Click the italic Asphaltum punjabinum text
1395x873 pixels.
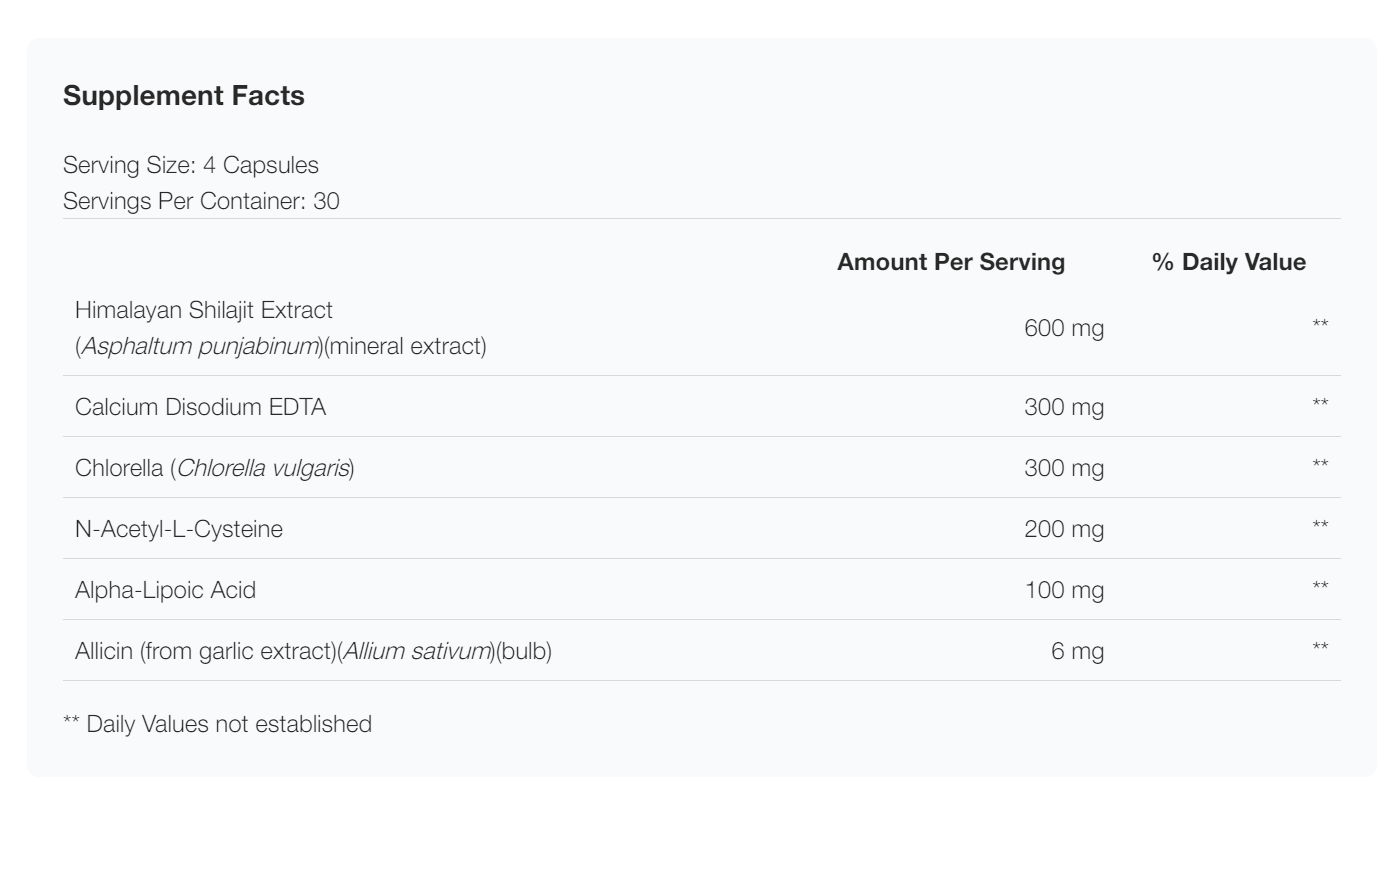click(x=200, y=346)
